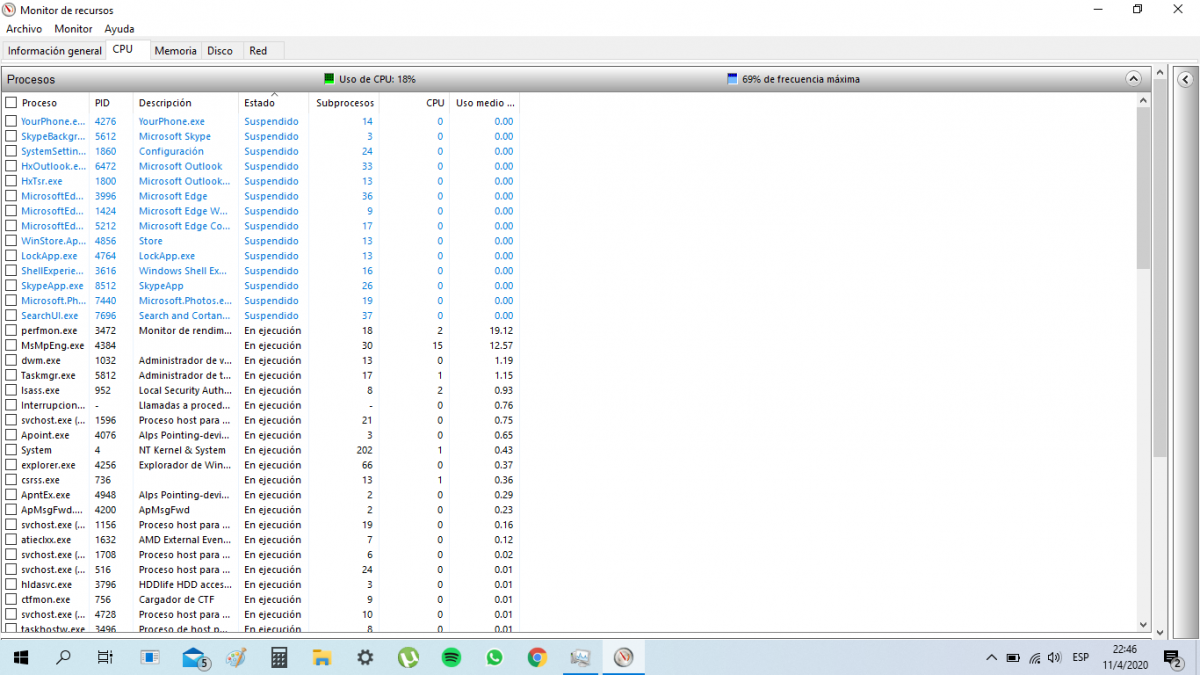Select the SearchUI.exe process name
Image resolution: width=1200 pixels, height=675 pixels.
pos(49,316)
